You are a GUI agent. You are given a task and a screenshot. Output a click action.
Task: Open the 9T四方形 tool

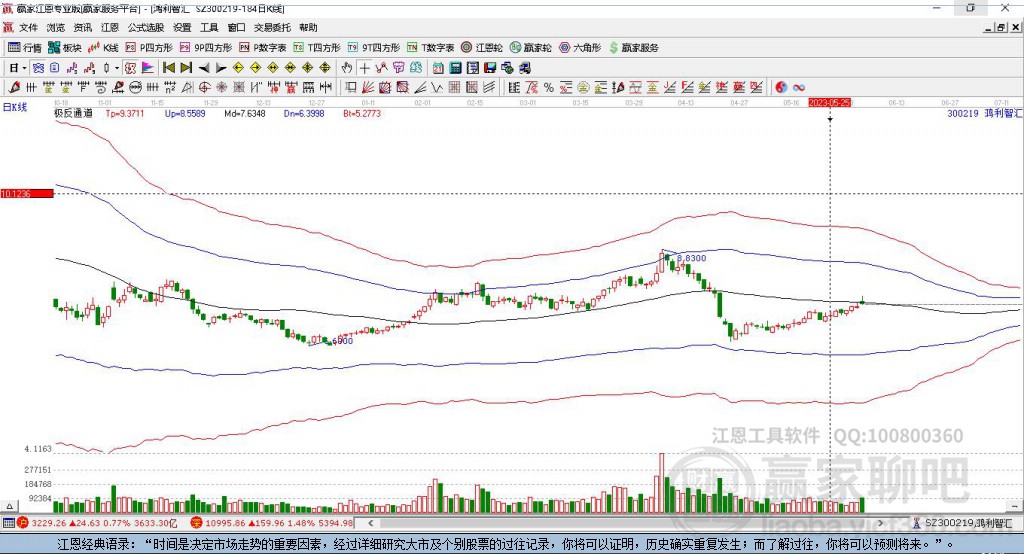point(374,48)
